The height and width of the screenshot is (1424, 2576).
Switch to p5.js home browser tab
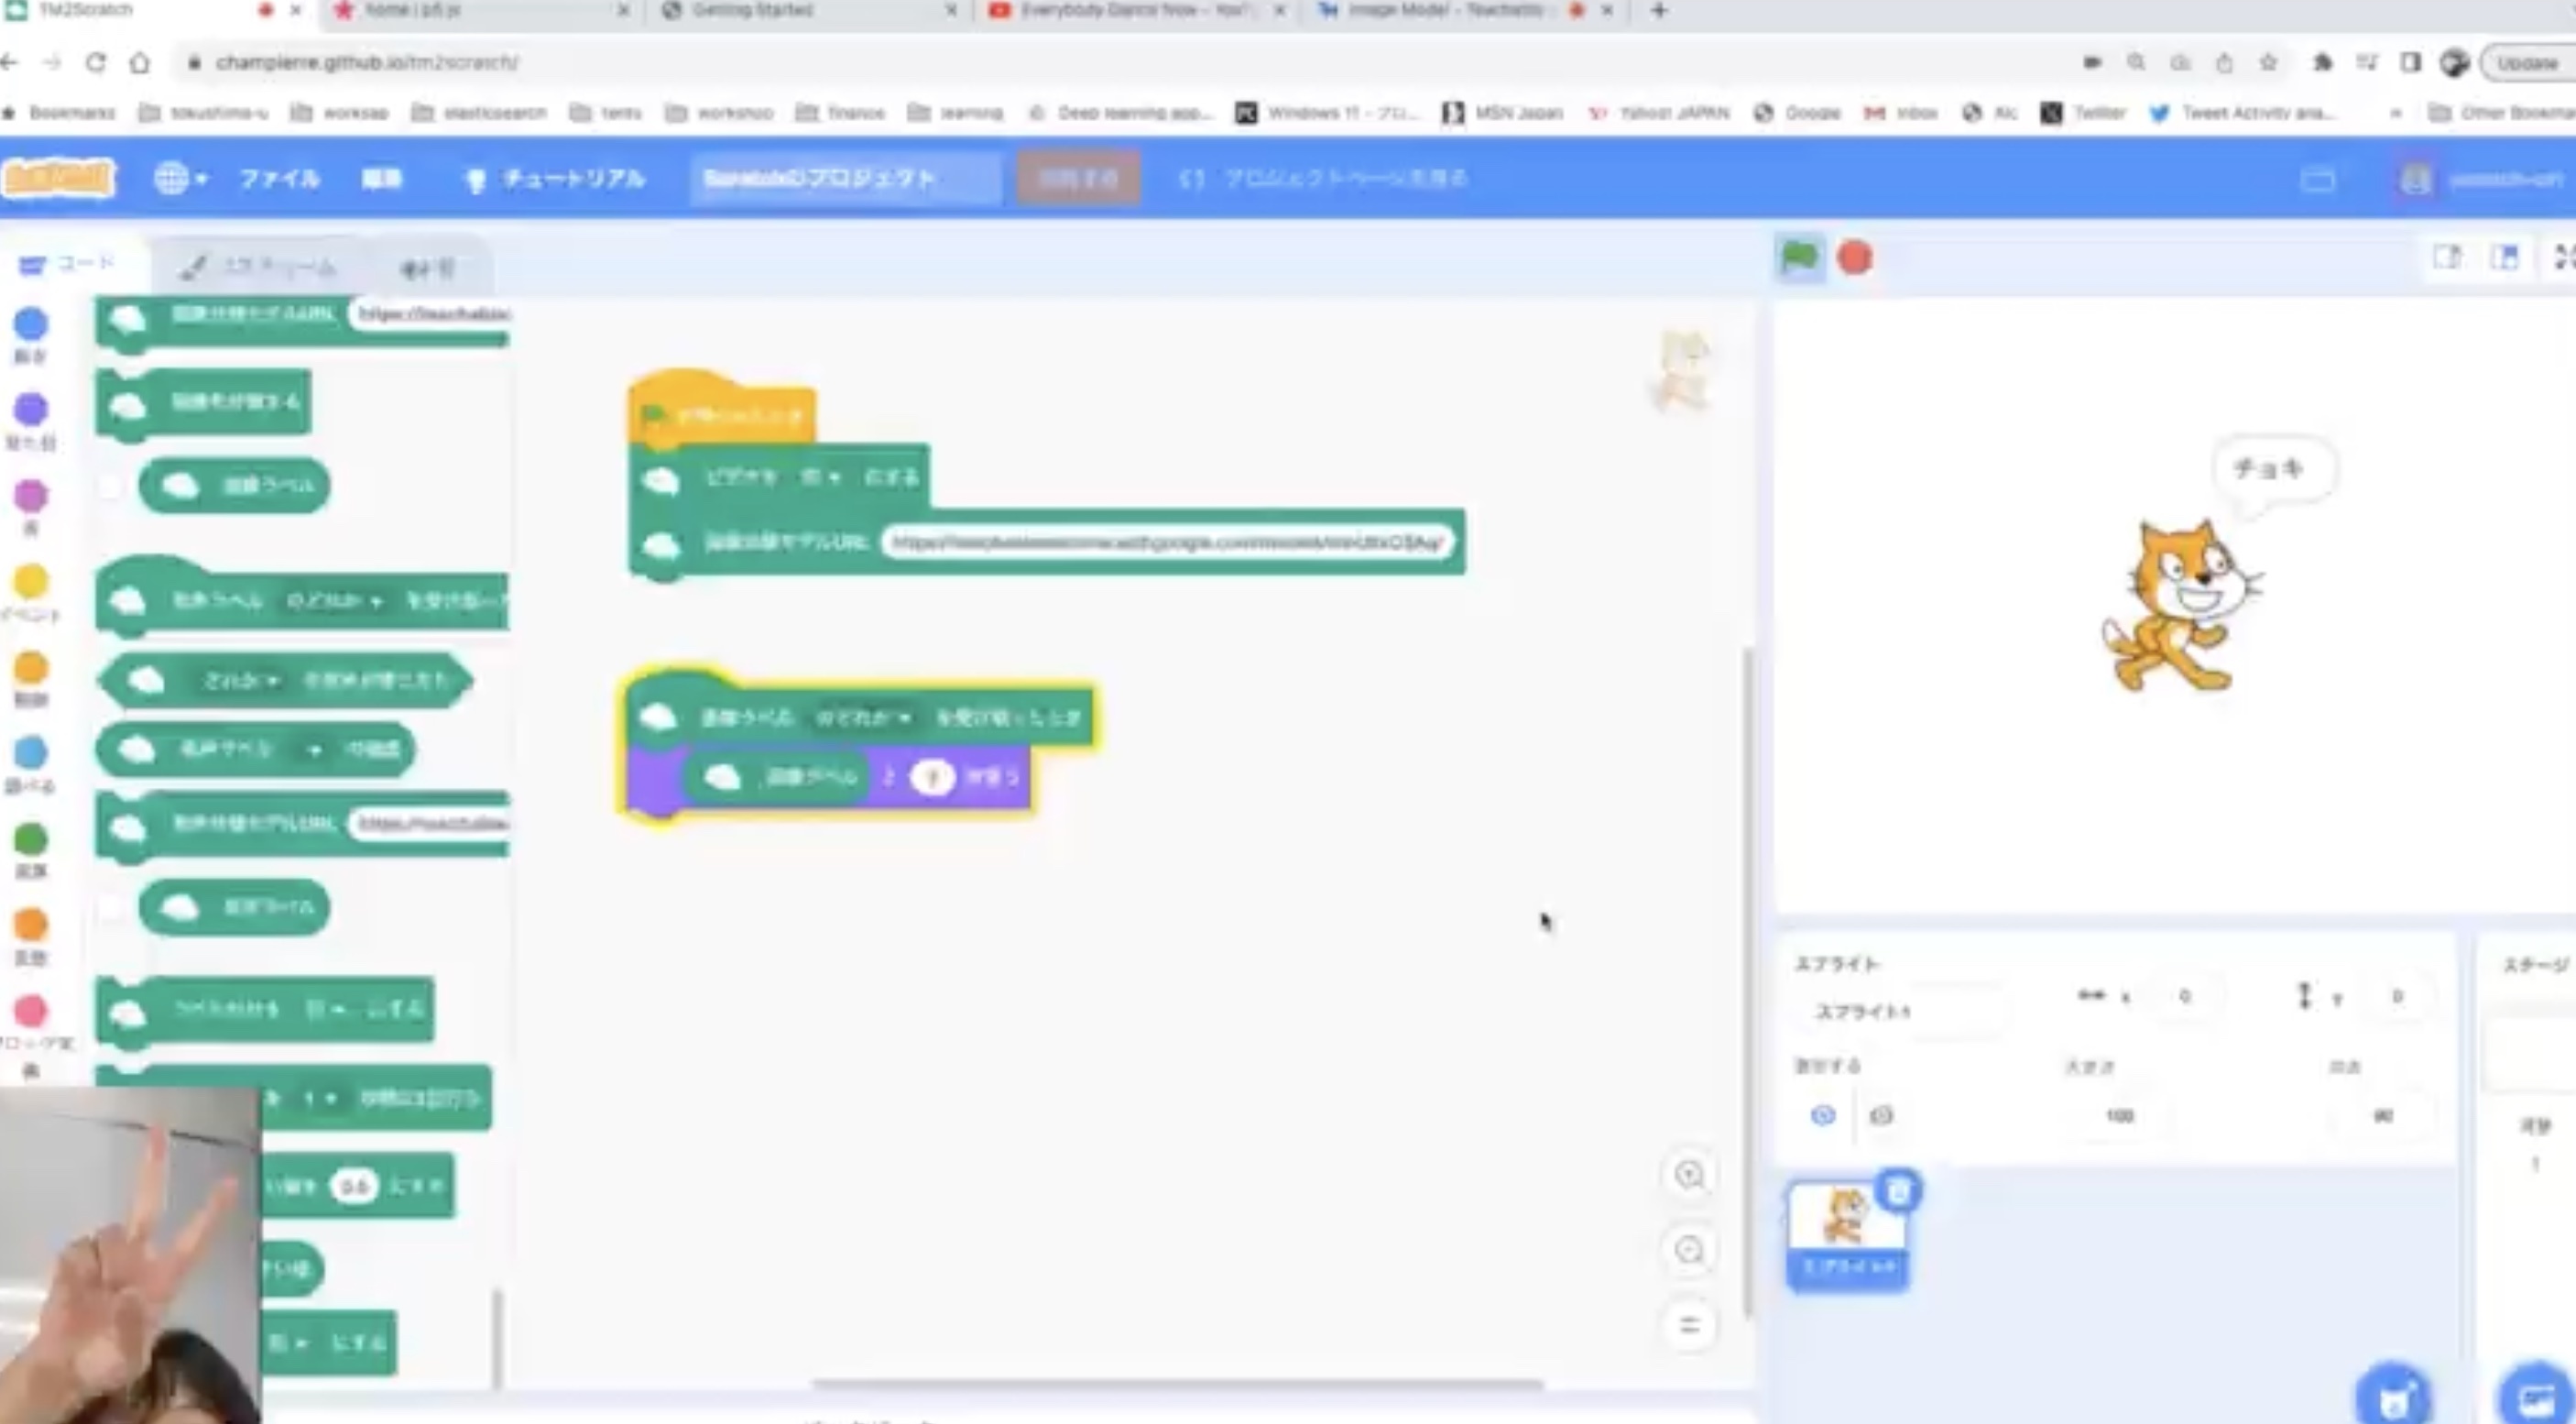482,11
